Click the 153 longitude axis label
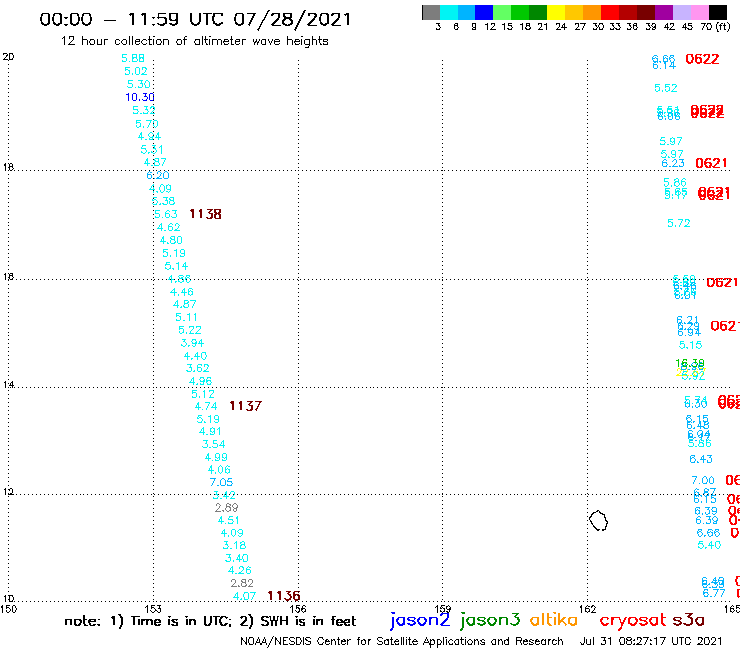The width and height of the screenshot is (740, 650). pos(153,609)
